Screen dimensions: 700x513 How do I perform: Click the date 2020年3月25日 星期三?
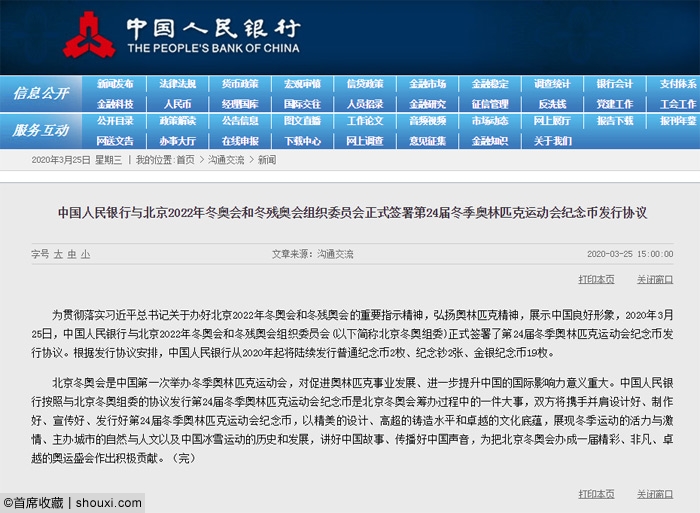click(x=76, y=160)
